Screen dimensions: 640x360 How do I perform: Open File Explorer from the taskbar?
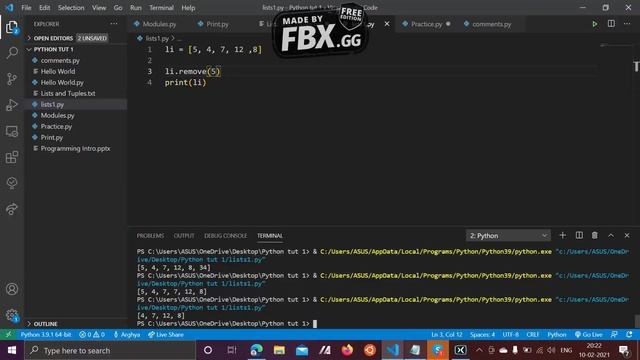pos(279,350)
